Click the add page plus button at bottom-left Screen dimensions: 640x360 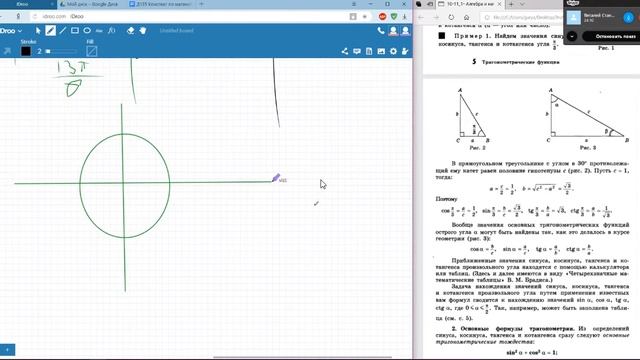pyautogui.click(x=7, y=349)
